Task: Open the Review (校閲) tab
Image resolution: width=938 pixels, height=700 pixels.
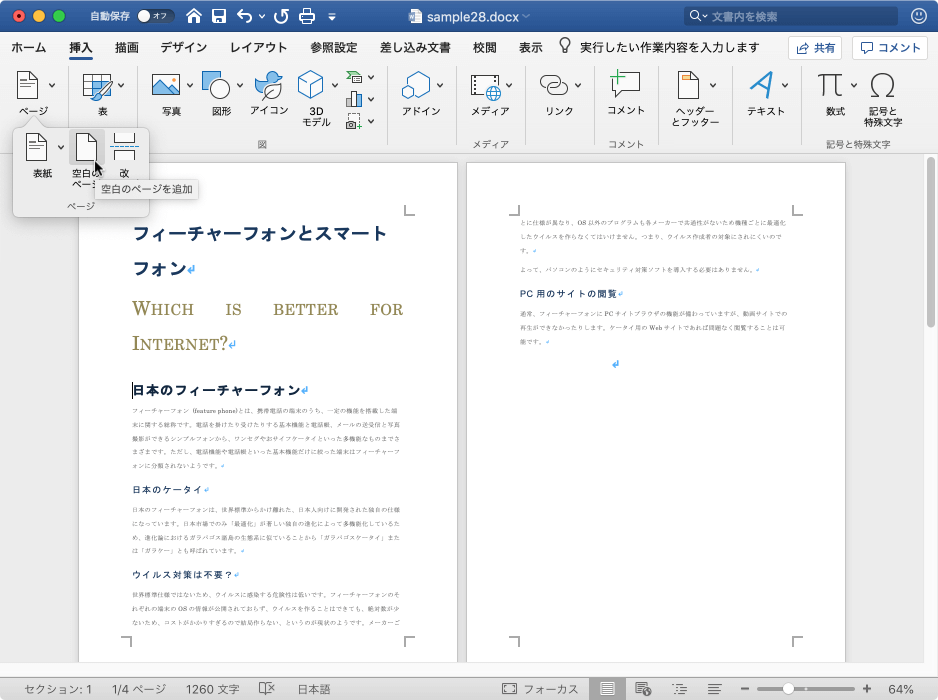Action: tap(484, 47)
